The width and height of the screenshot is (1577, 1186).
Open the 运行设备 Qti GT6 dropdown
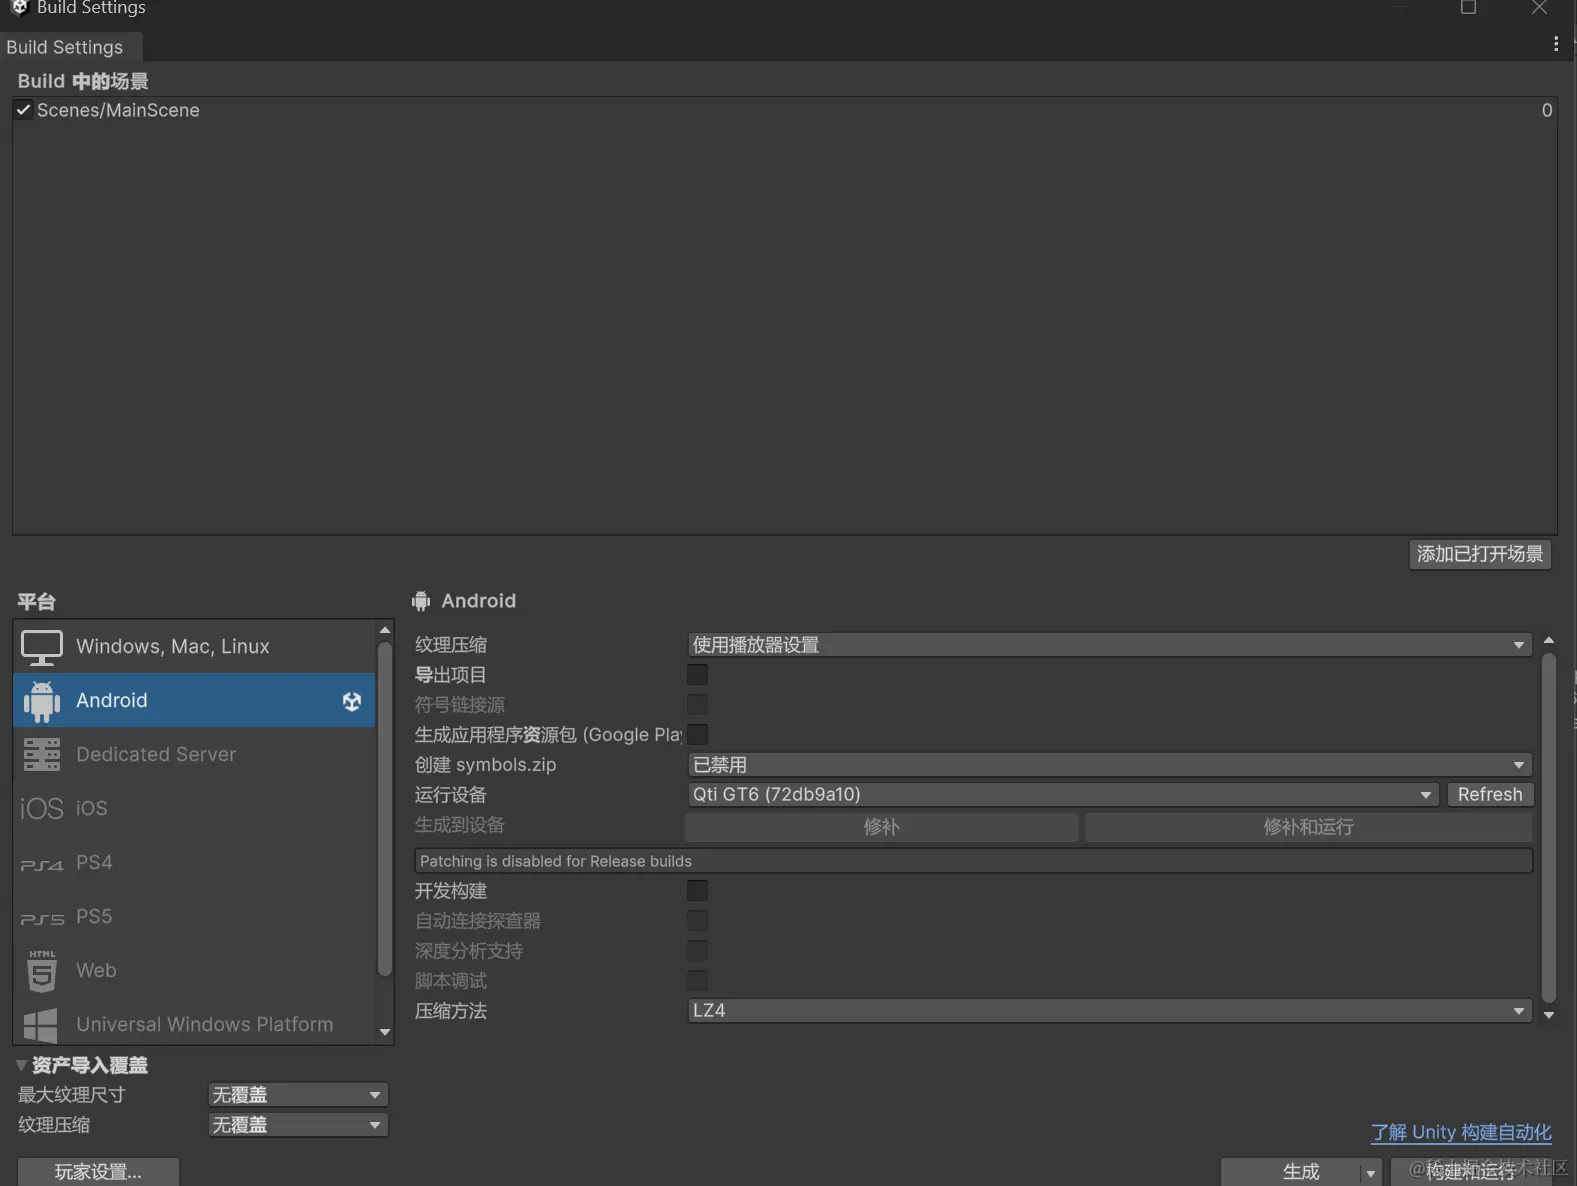(1063, 795)
